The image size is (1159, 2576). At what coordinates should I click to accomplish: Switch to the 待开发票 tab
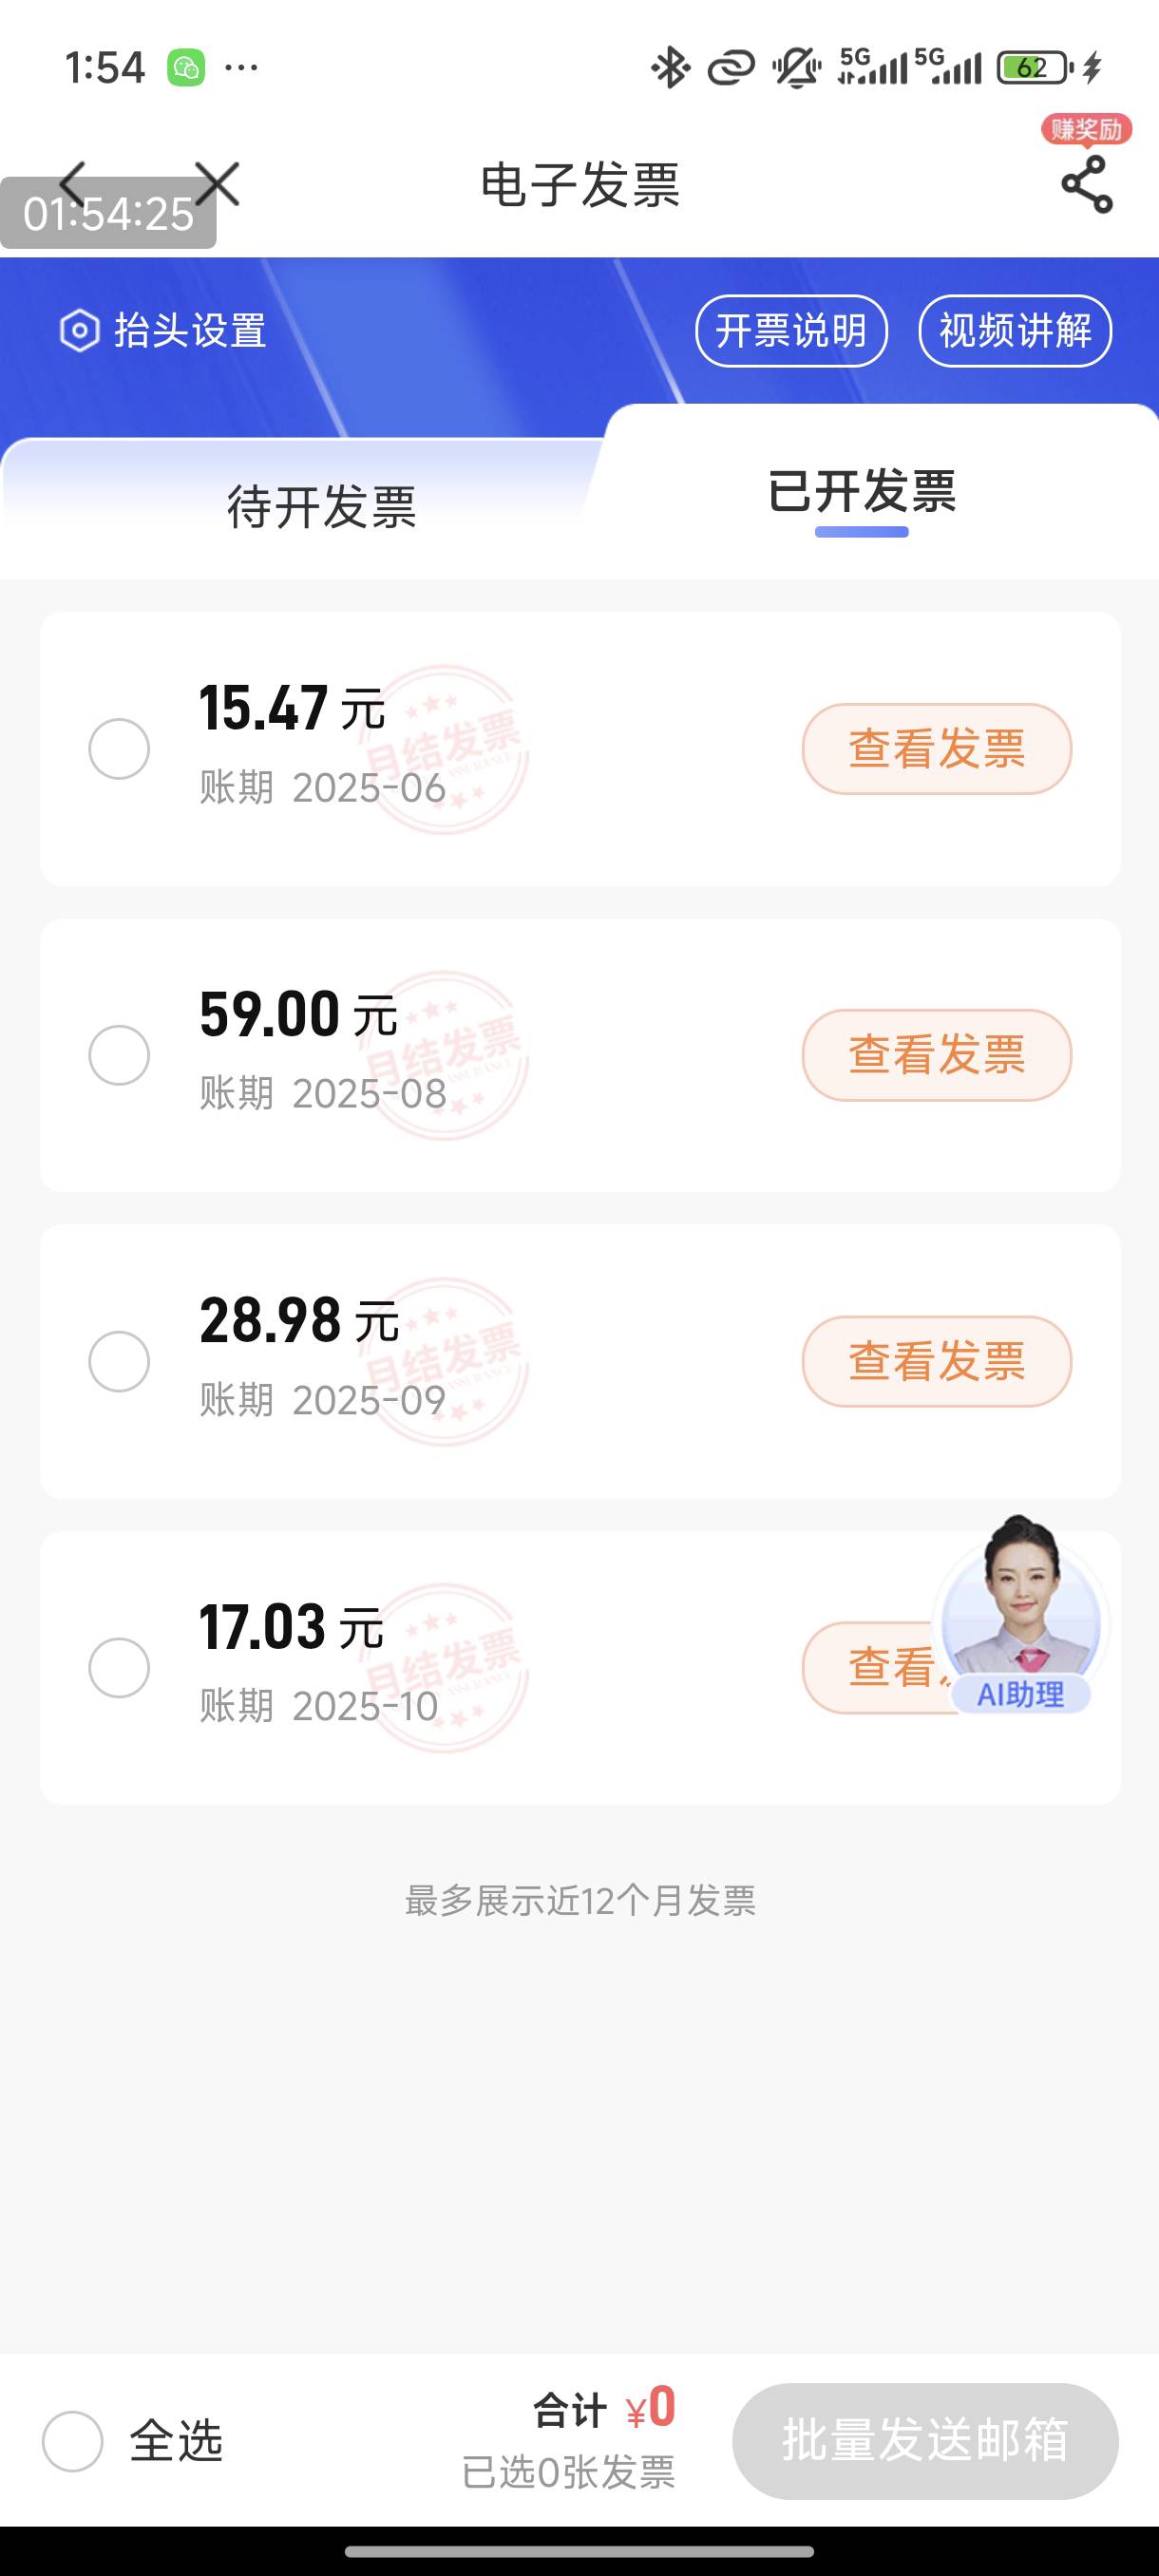321,506
